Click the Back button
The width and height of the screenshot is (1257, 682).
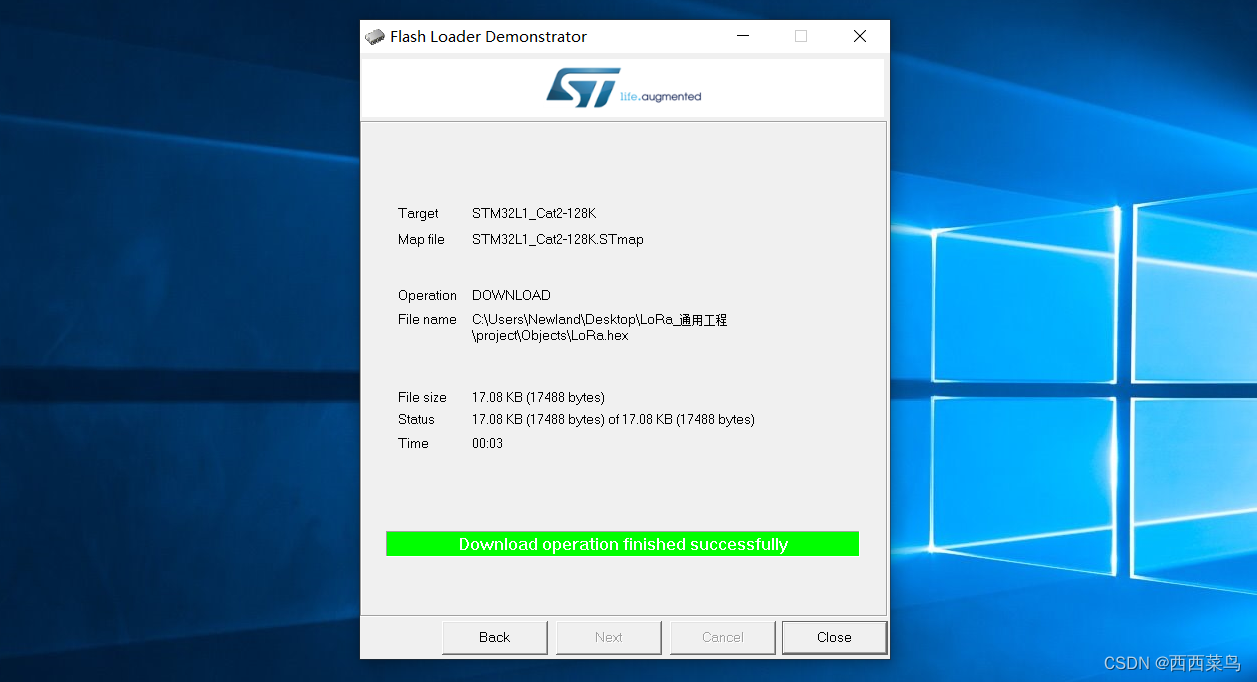tap(494, 637)
